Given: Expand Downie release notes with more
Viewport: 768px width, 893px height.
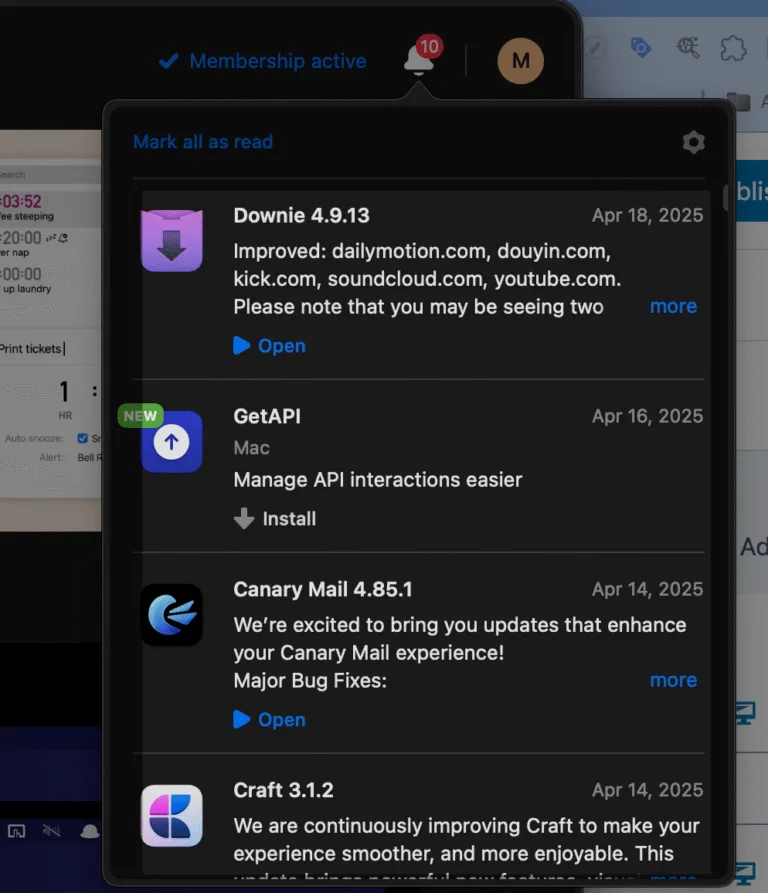Looking at the screenshot, I should 673,306.
